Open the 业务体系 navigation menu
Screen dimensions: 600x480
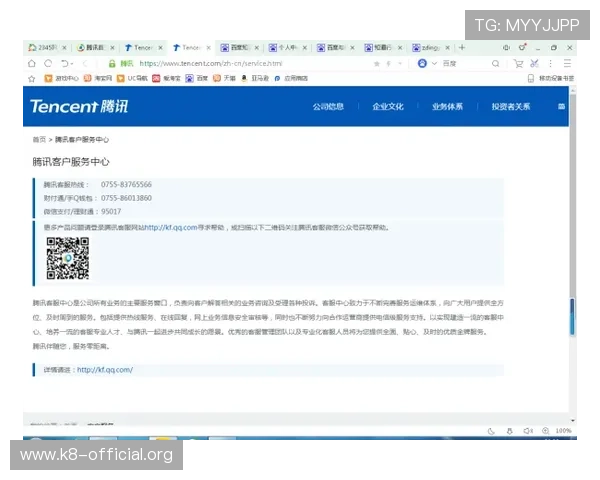tap(448, 106)
